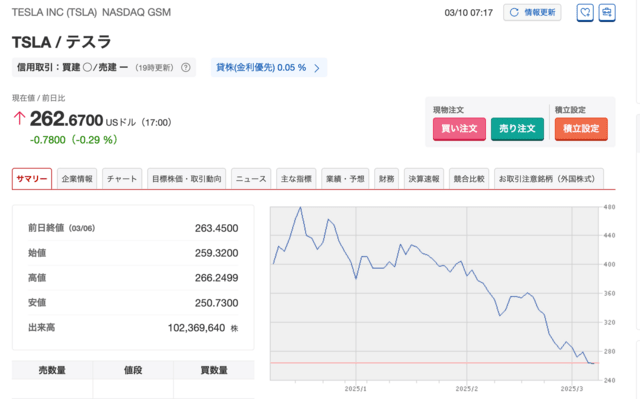Image resolution: width=640 pixels, height=399 pixels.
Task: Click the portfolio register icon beside the heart
Action: (x=607, y=13)
